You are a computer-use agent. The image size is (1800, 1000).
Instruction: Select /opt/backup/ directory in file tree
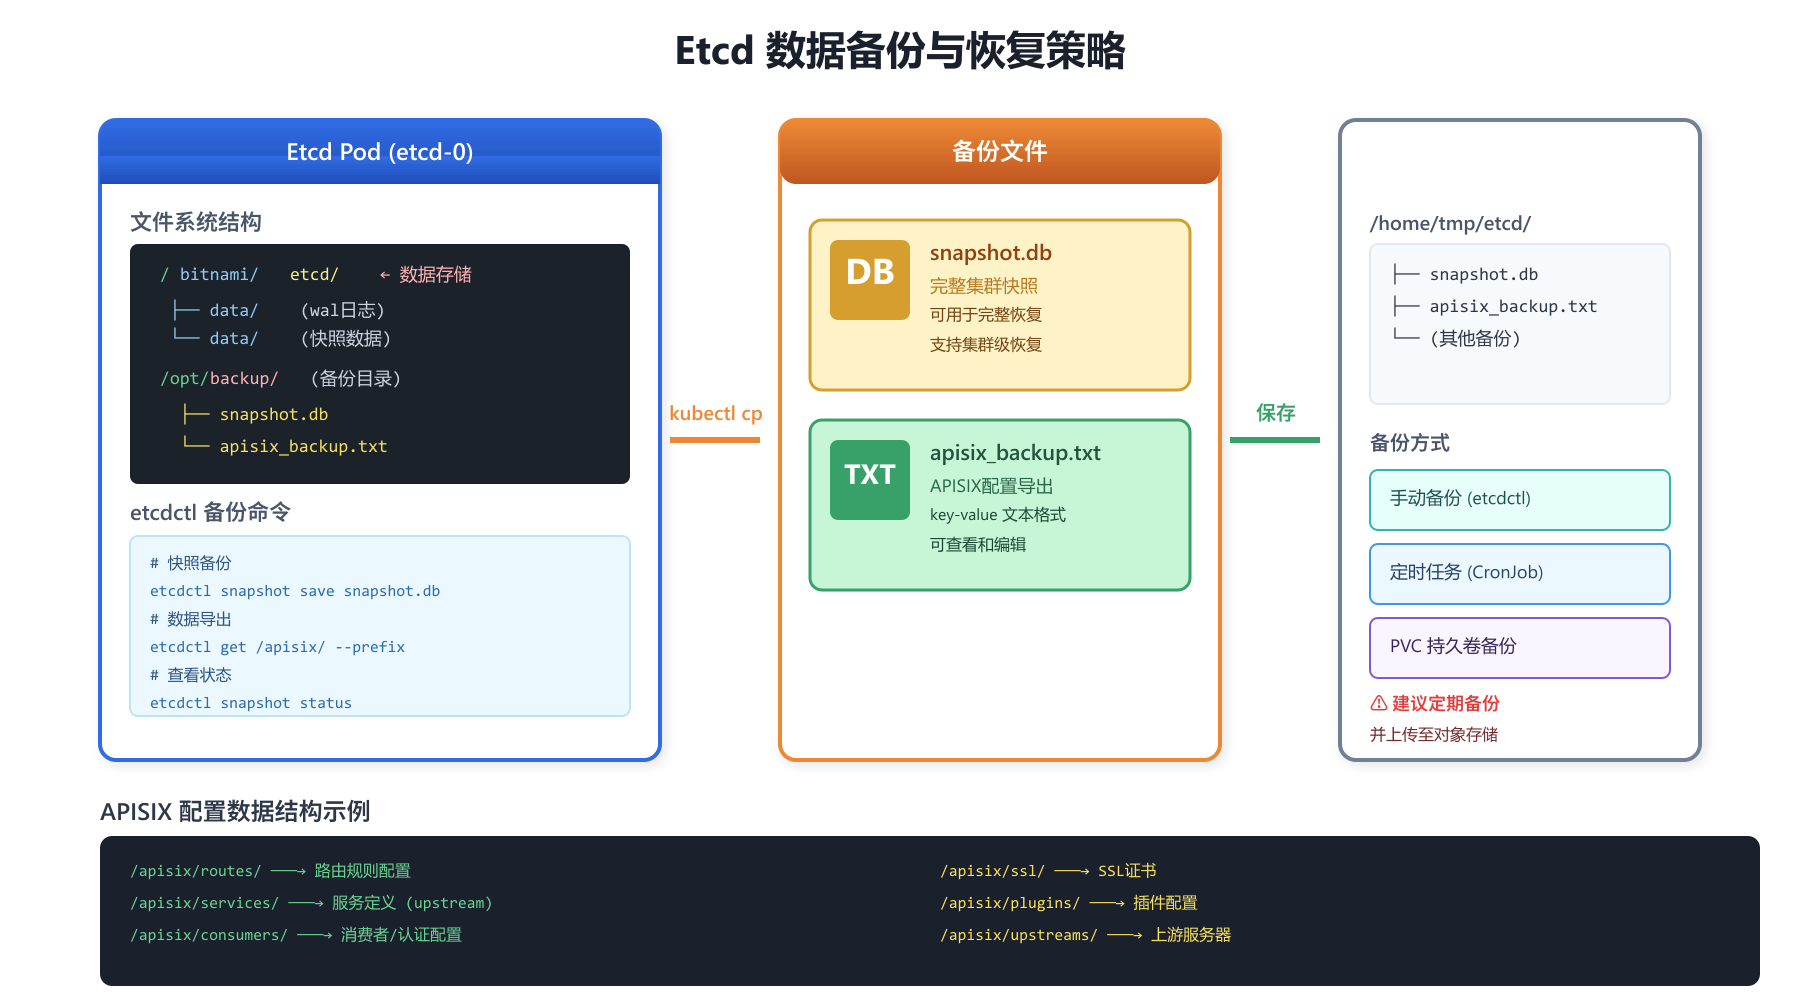pos(219,378)
